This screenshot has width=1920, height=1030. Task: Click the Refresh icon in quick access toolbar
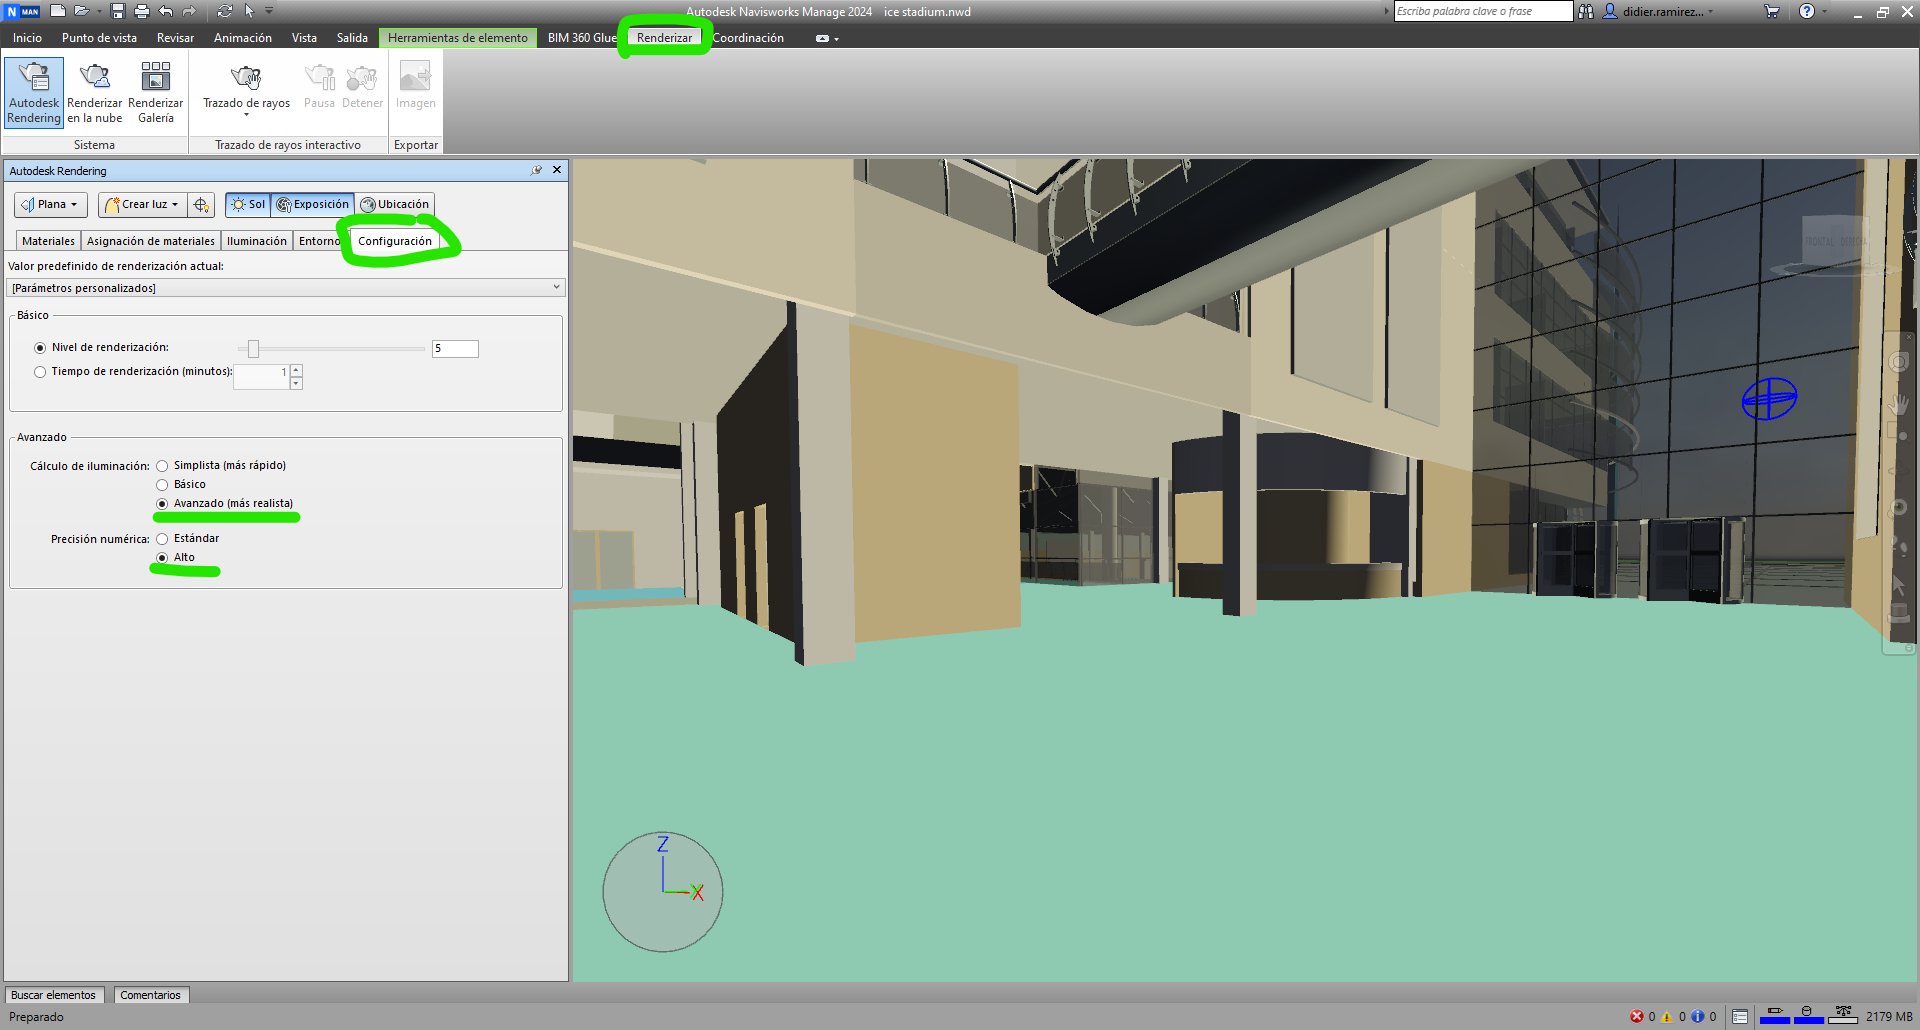pos(224,11)
